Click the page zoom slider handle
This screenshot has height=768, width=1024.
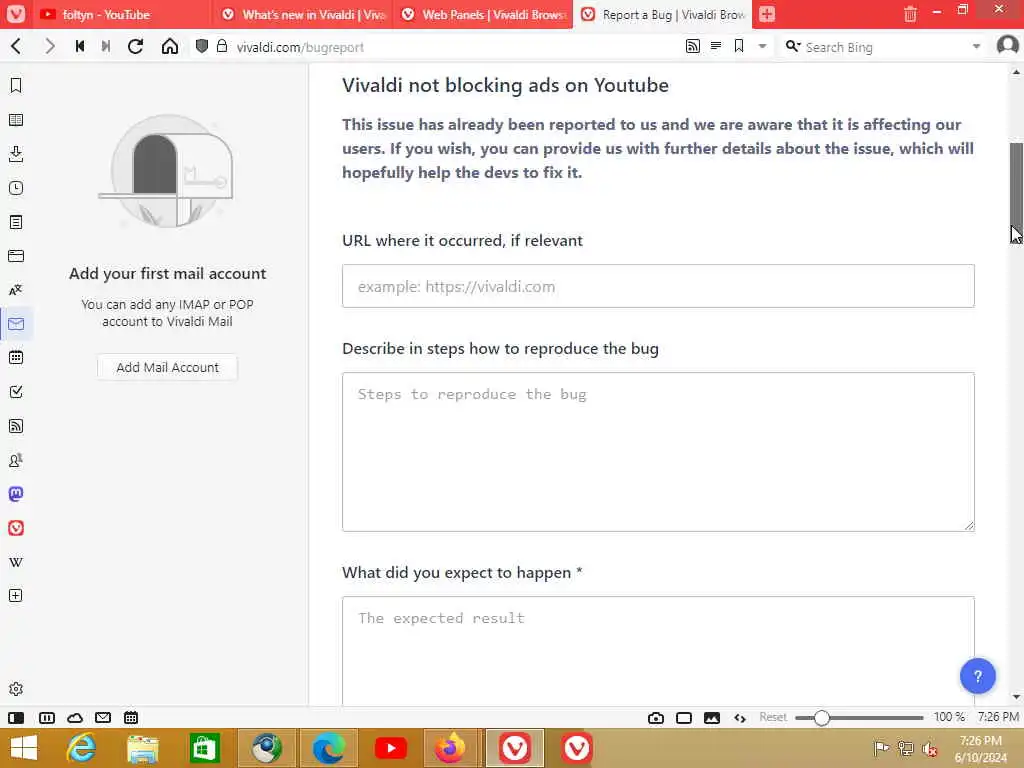point(822,718)
